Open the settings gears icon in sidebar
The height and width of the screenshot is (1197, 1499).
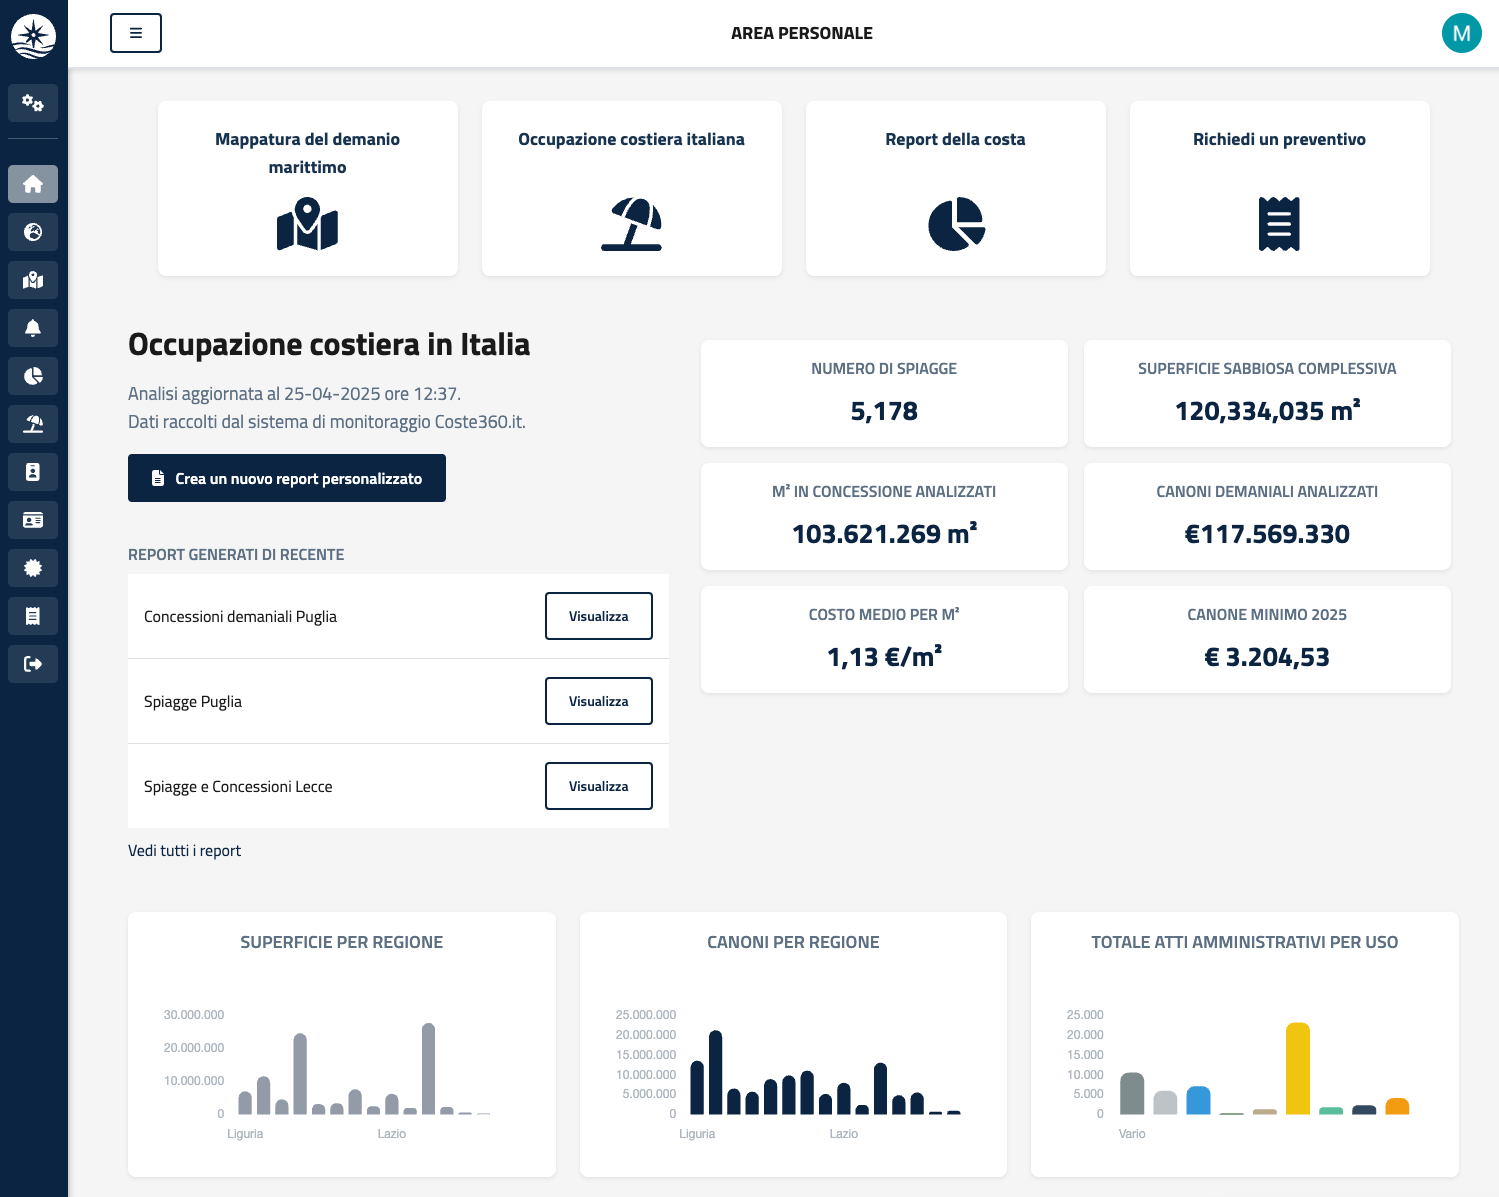click(33, 103)
